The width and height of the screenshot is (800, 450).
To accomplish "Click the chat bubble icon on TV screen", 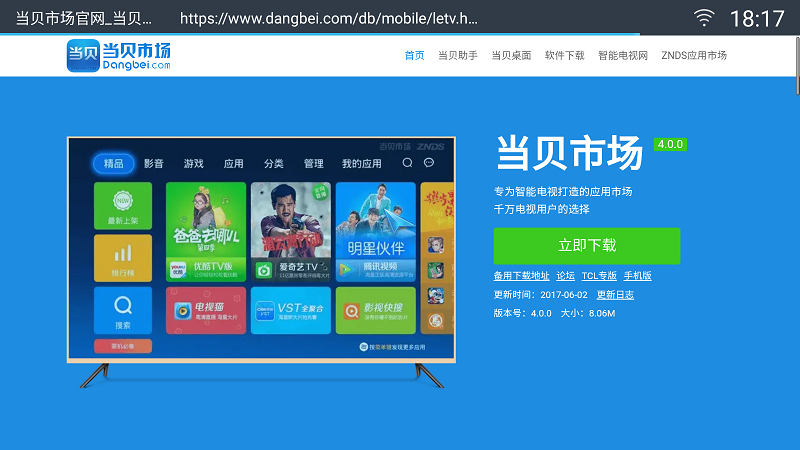I will tap(429, 163).
